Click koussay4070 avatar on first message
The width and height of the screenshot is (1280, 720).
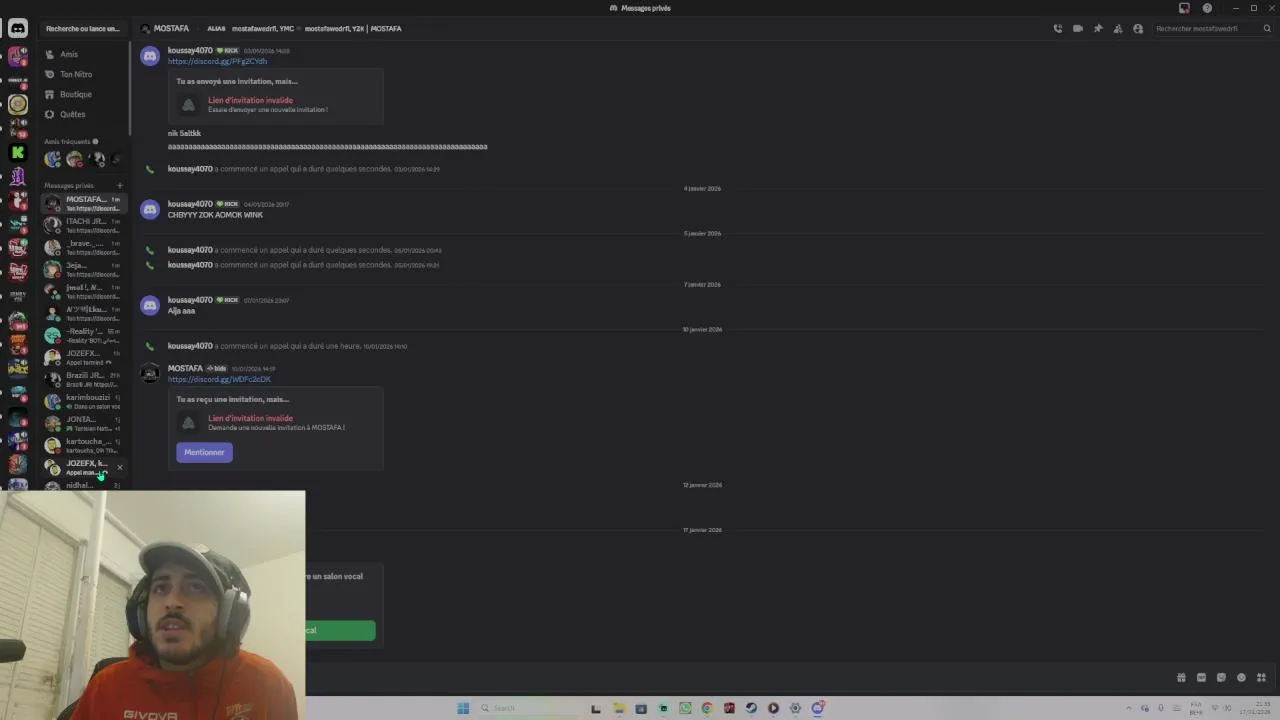[x=150, y=56]
